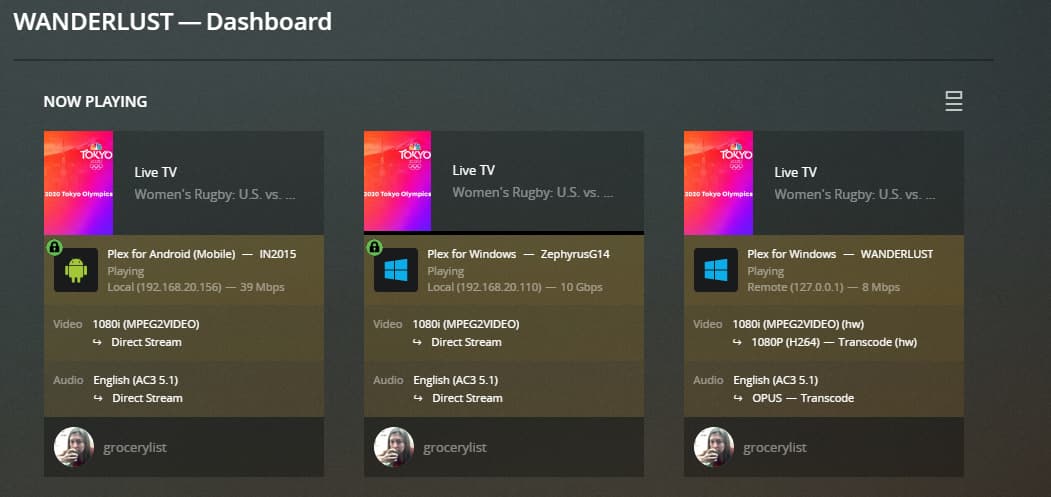Viewport: 1051px width, 497px height.
Task: Click the user avatar on the WANDERLUST card
Action: tap(714, 447)
